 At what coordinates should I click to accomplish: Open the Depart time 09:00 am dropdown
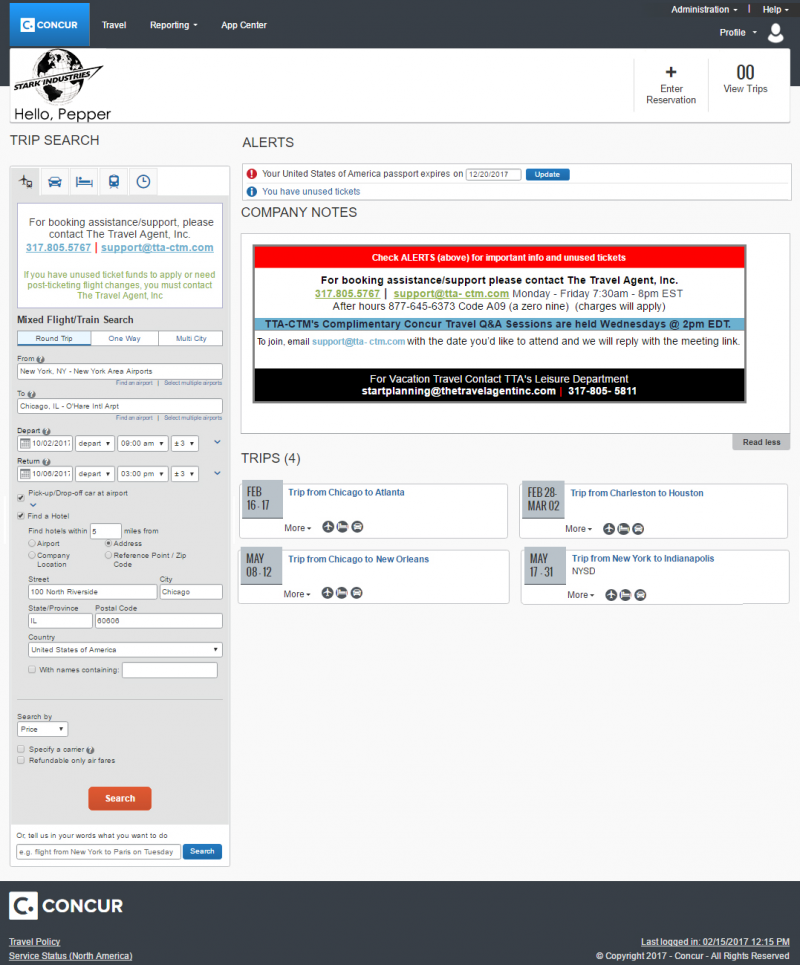coord(143,443)
